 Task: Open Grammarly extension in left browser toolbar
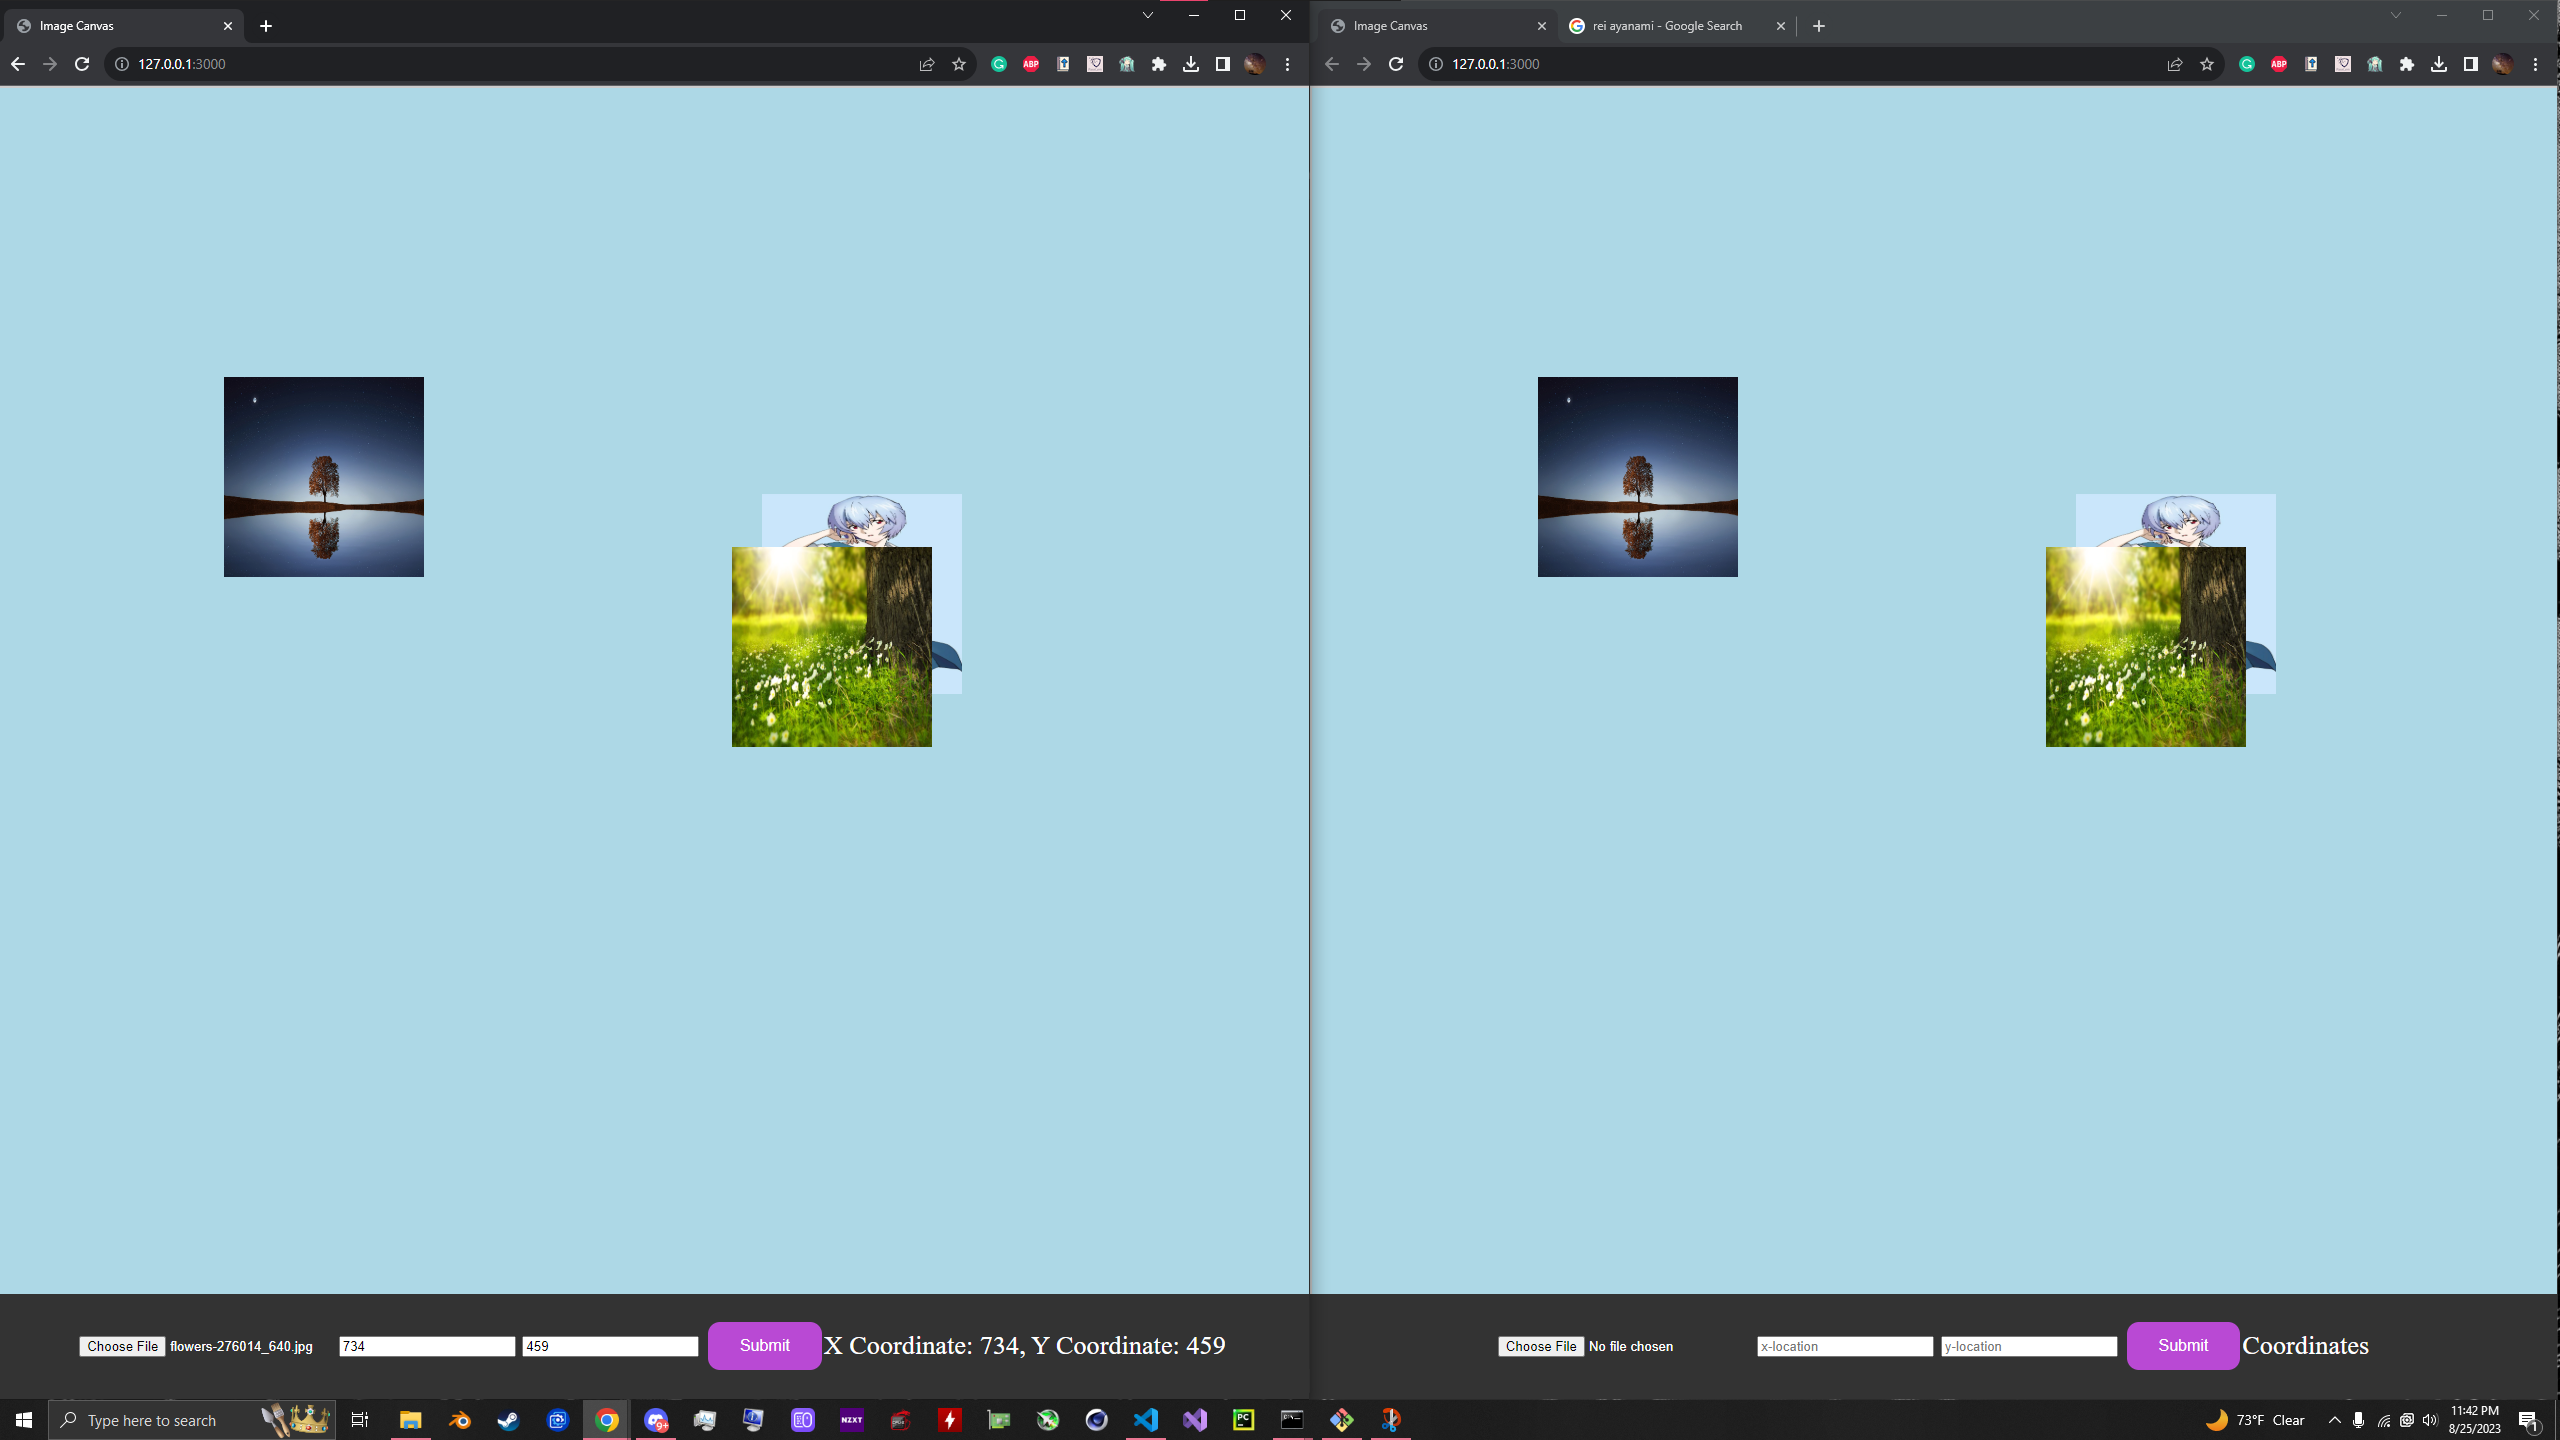(x=999, y=64)
